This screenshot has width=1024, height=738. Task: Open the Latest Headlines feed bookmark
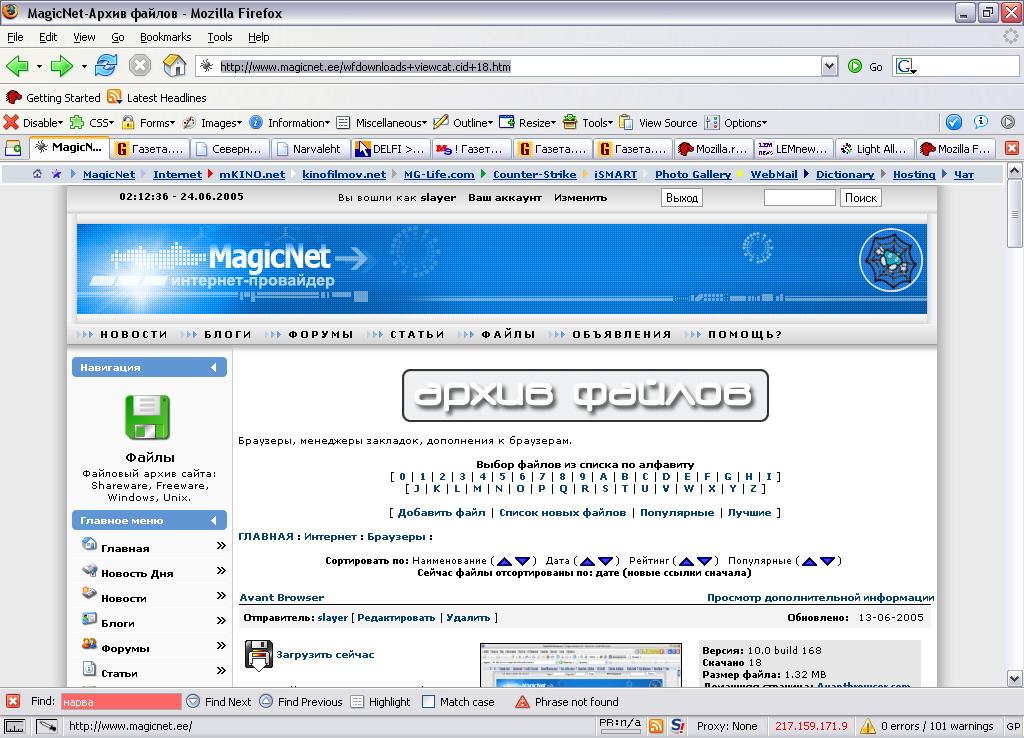(157, 97)
